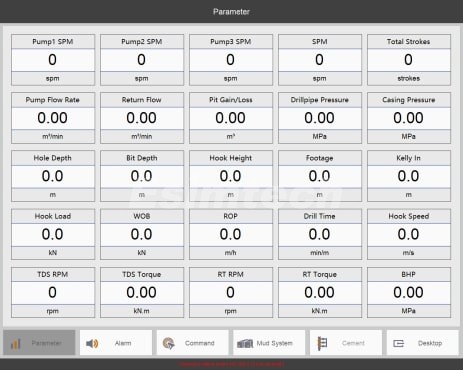The height and width of the screenshot is (371, 463).
Task: Click the Cement icon
Action: click(322, 343)
